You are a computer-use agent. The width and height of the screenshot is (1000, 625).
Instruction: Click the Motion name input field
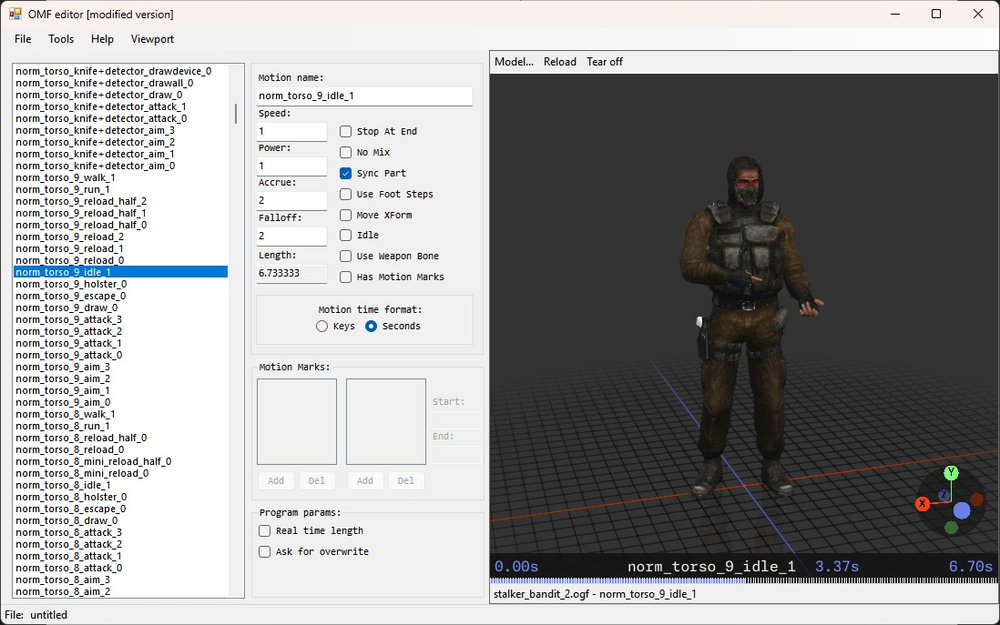(364, 96)
